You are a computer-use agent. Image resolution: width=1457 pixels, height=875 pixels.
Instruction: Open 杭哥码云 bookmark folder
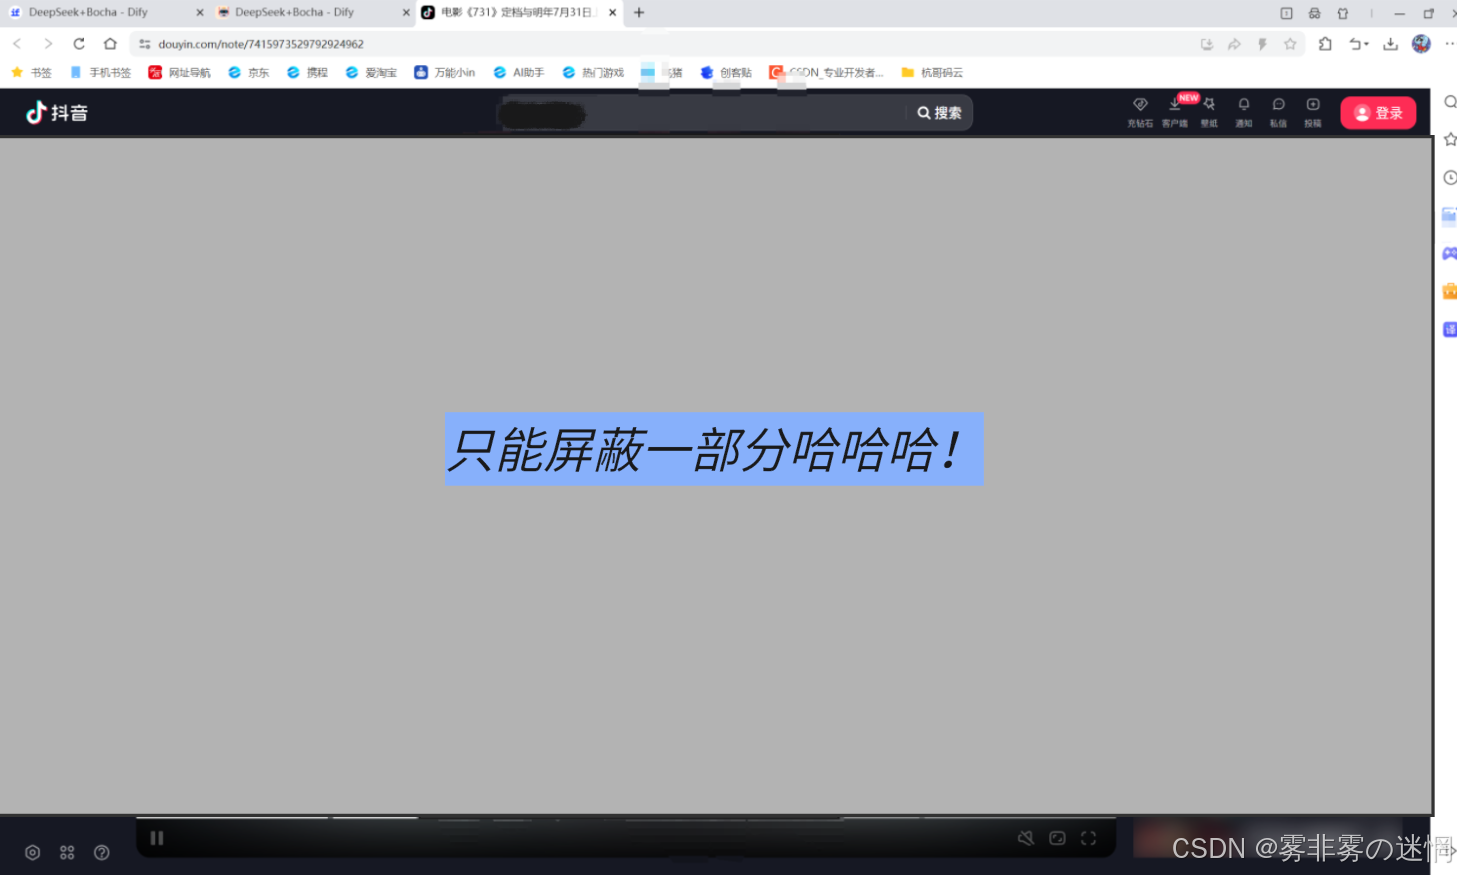click(932, 72)
